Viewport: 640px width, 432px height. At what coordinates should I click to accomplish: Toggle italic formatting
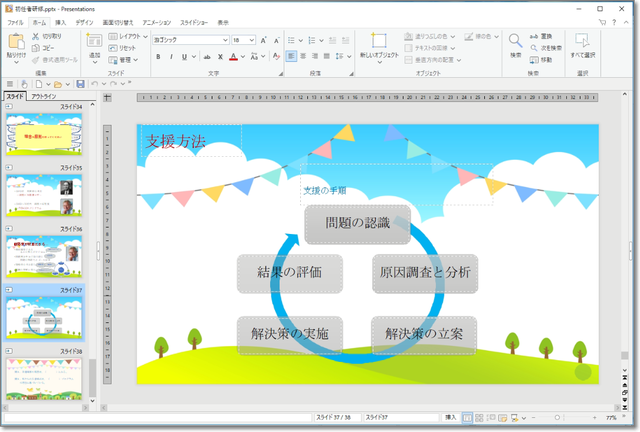170,57
